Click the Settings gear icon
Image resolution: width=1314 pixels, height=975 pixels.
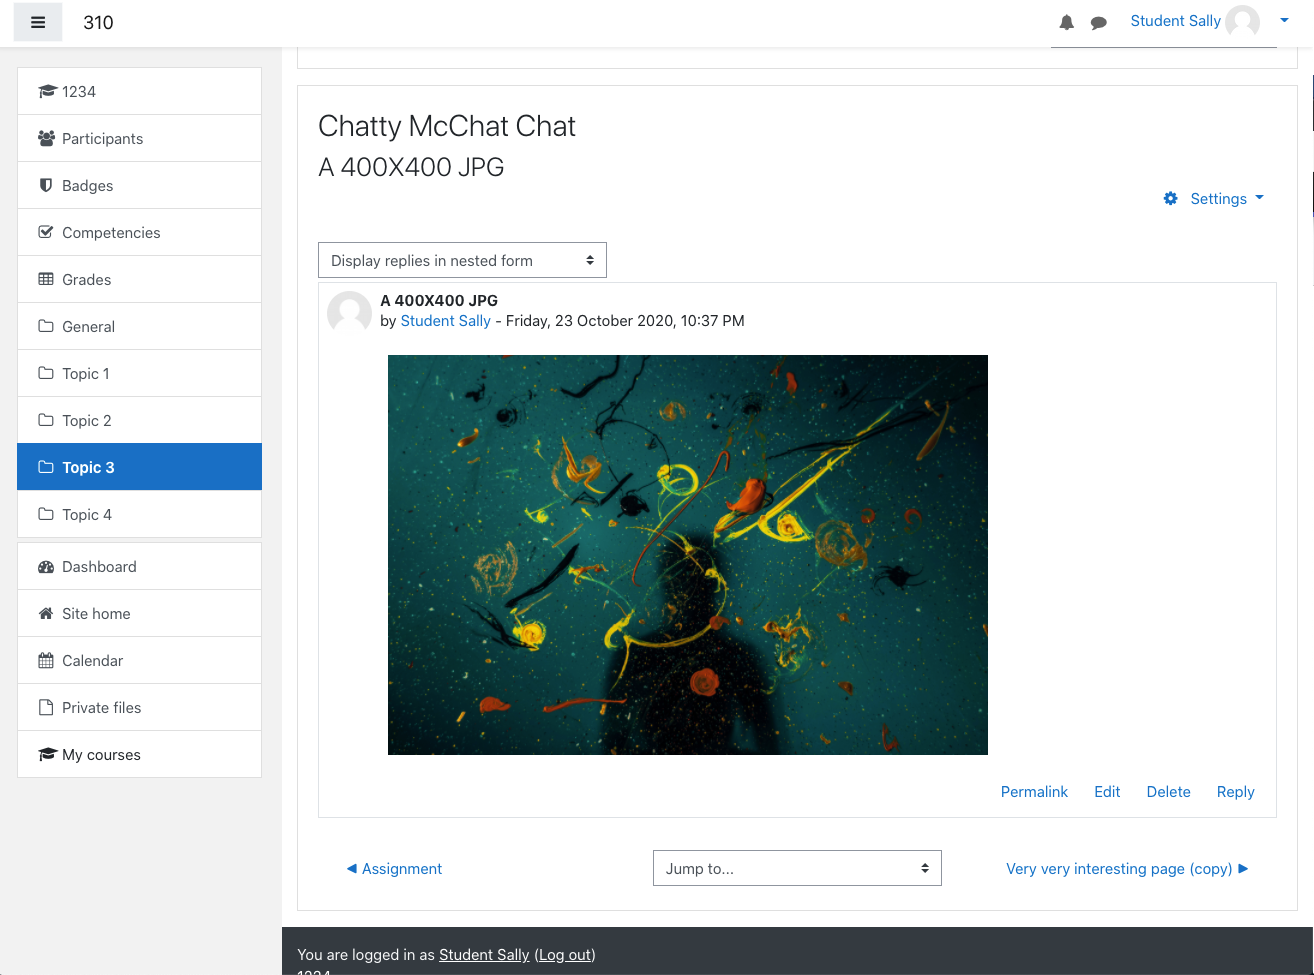1170,198
